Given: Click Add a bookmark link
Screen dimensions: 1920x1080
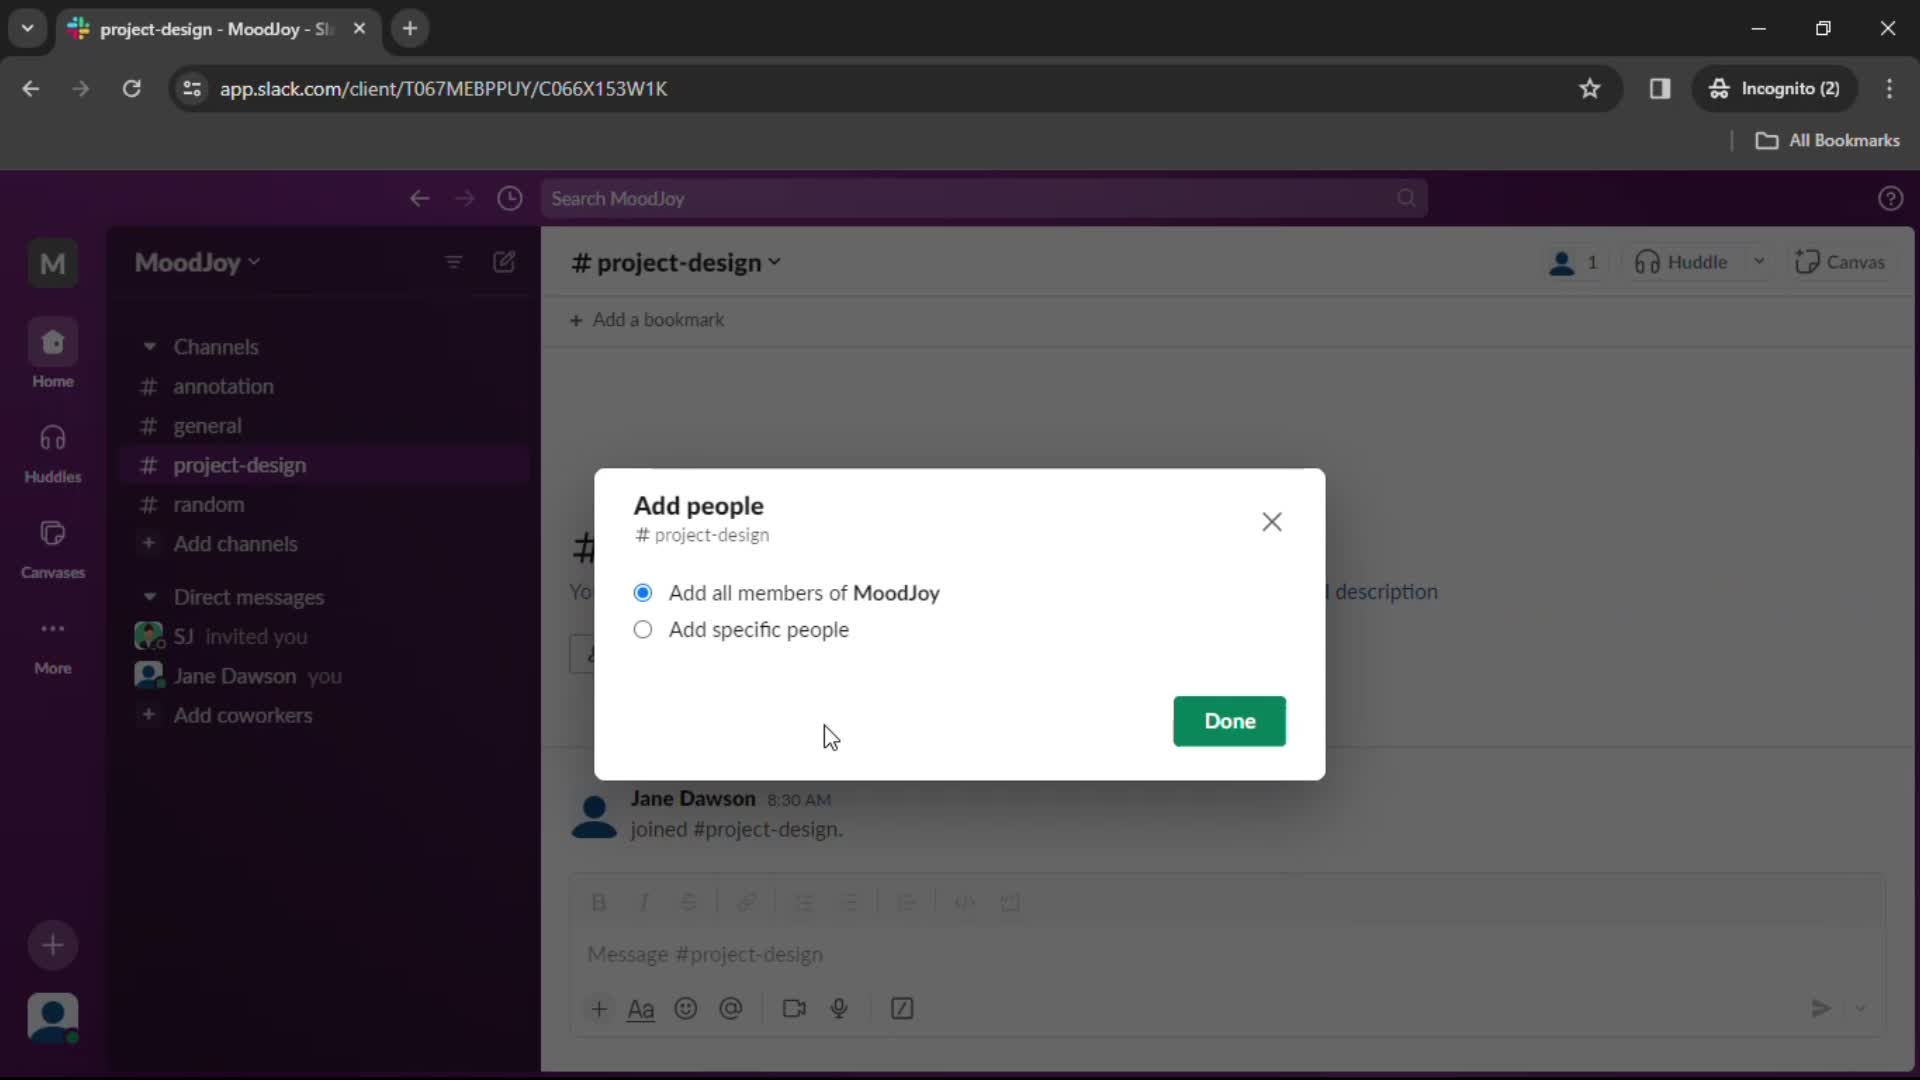Looking at the screenshot, I should (651, 319).
